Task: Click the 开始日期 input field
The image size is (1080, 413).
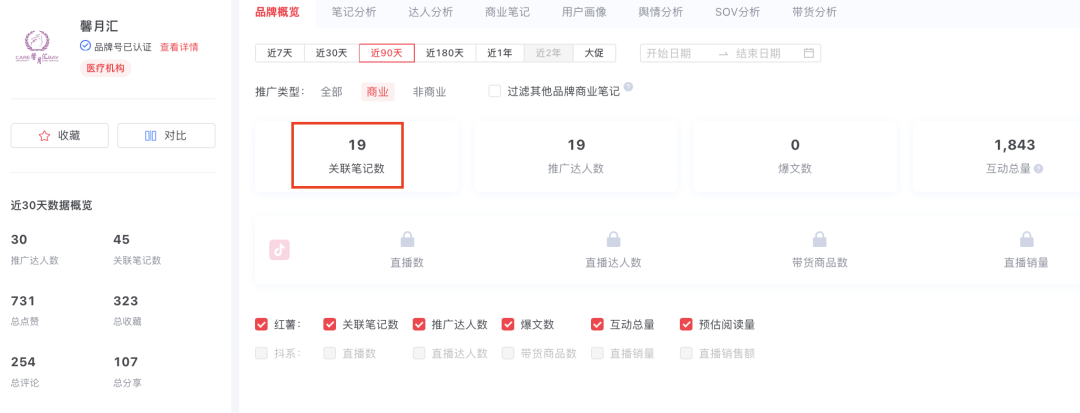Action: point(675,53)
